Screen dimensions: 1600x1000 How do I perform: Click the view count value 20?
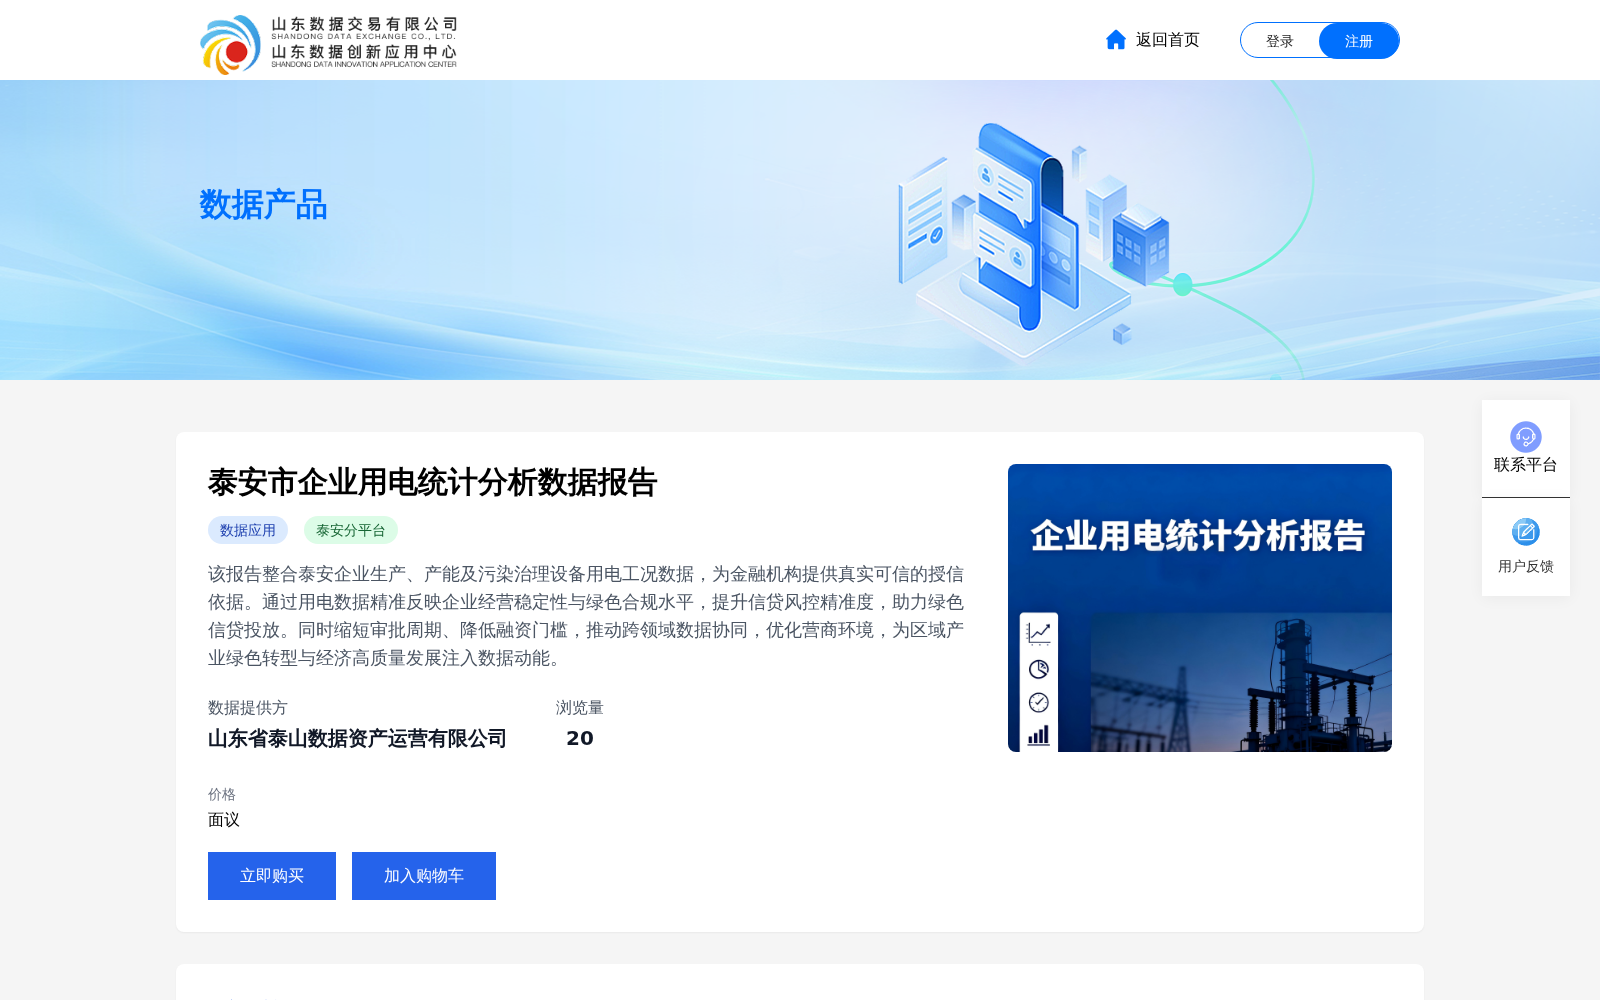(580, 739)
